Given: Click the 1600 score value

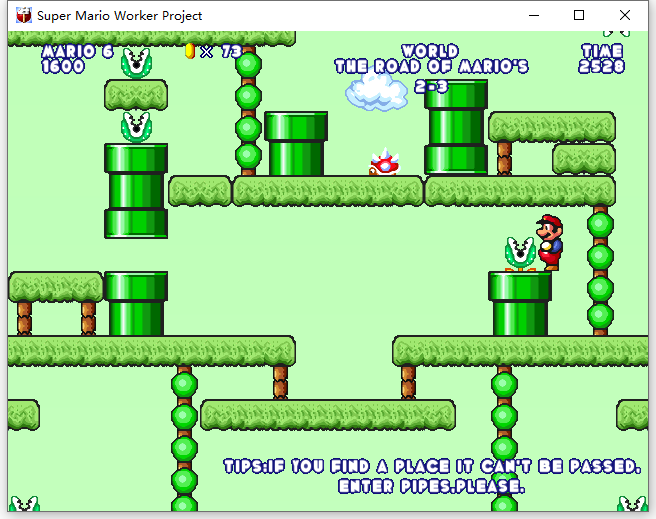Looking at the screenshot, I should [63, 66].
